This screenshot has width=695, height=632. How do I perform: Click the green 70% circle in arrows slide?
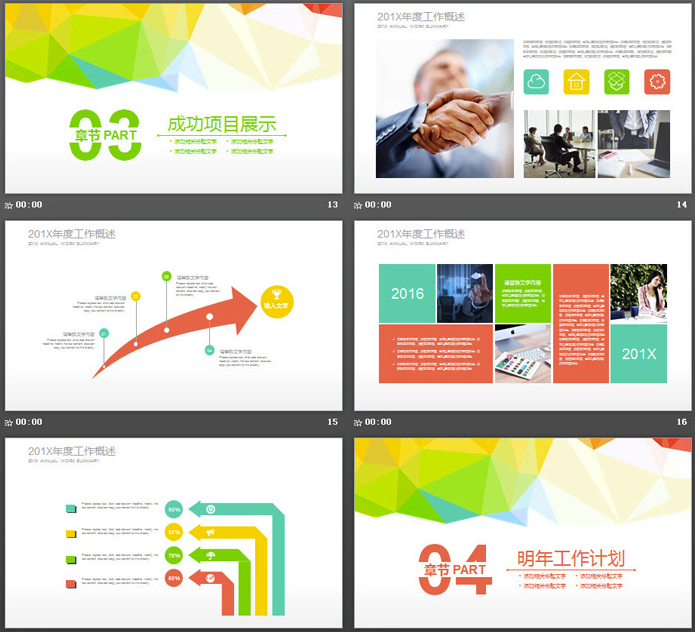point(174,555)
